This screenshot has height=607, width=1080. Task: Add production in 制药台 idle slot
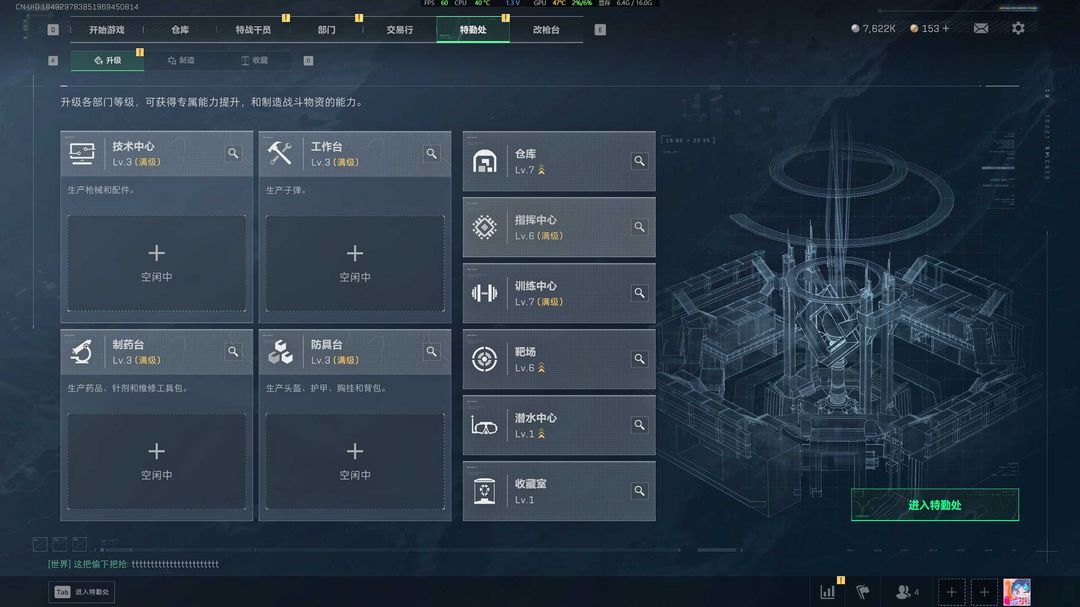156,461
